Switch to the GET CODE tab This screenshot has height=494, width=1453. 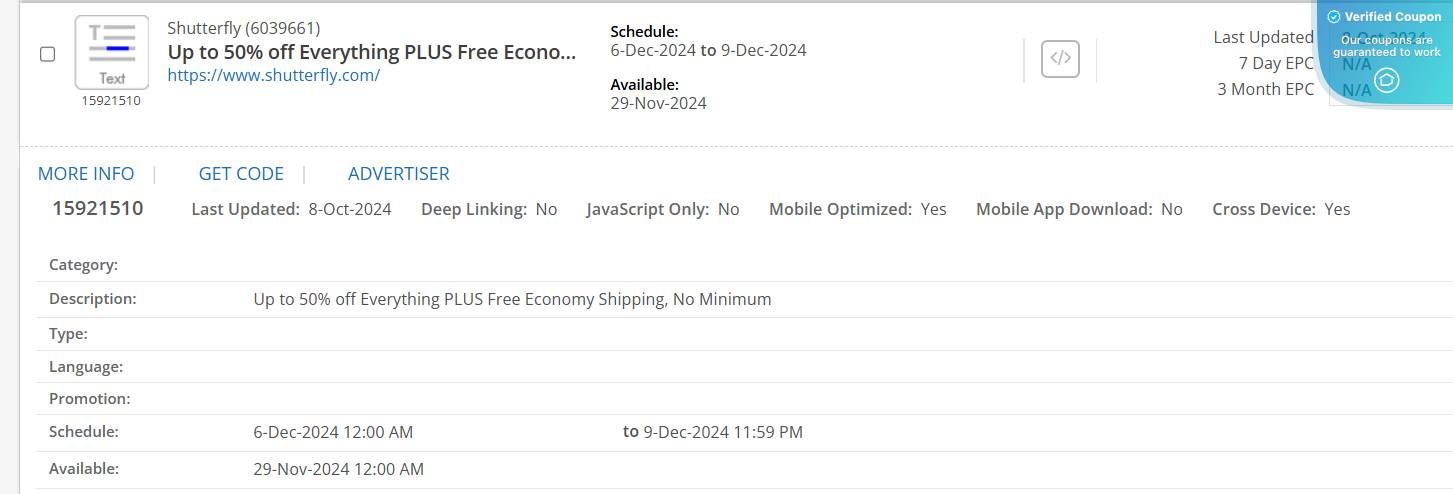(241, 174)
